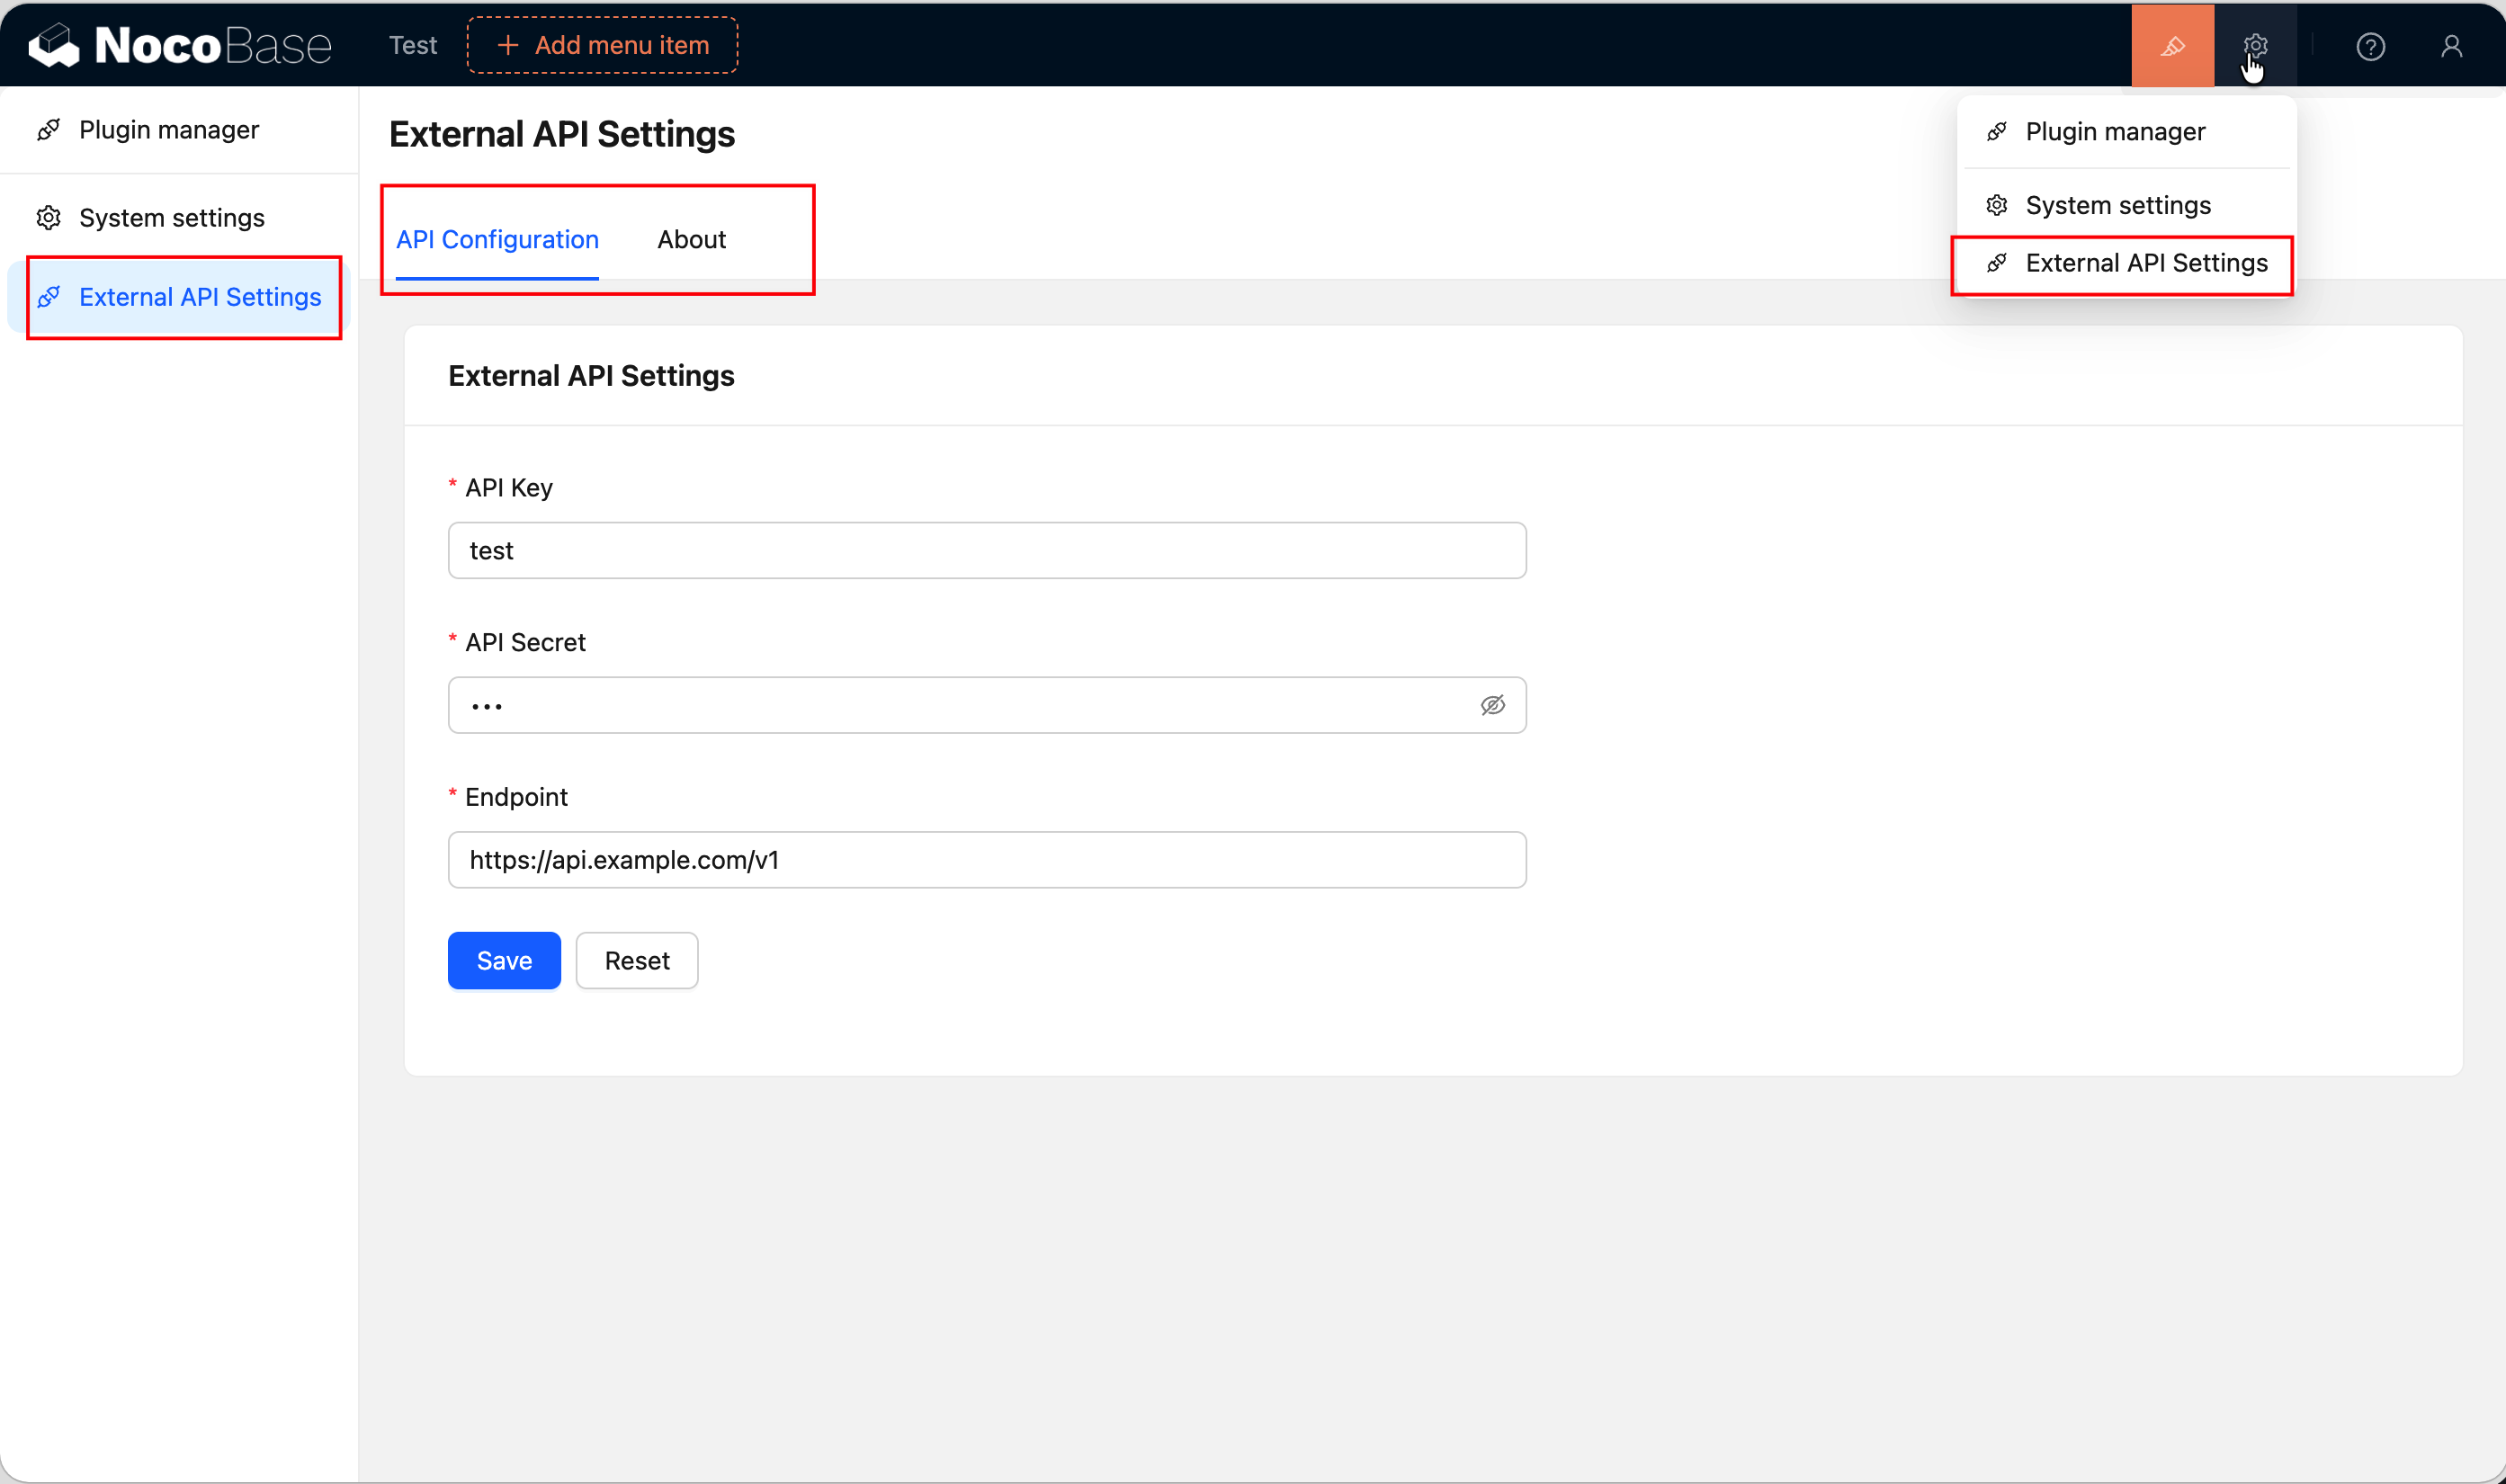Click the user profile avatar icon
2506x1484 pixels.
(2451, 45)
